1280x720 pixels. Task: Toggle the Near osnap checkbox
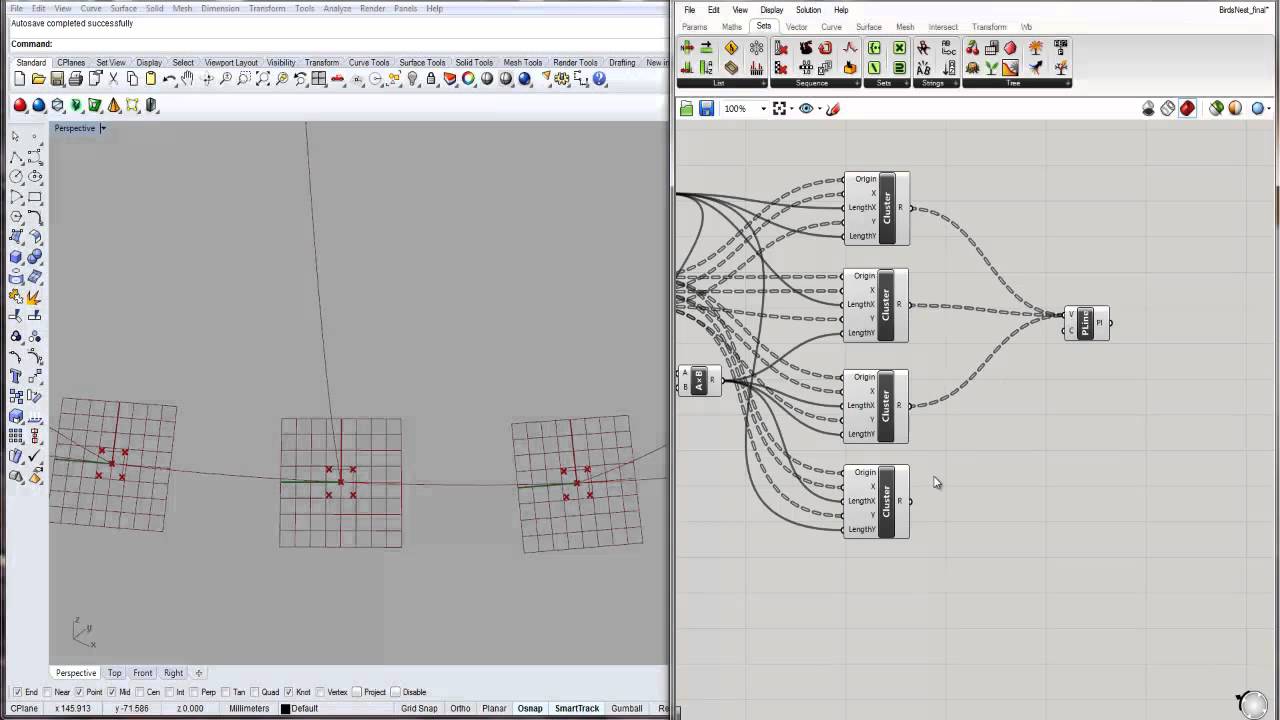(x=48, y=692)
